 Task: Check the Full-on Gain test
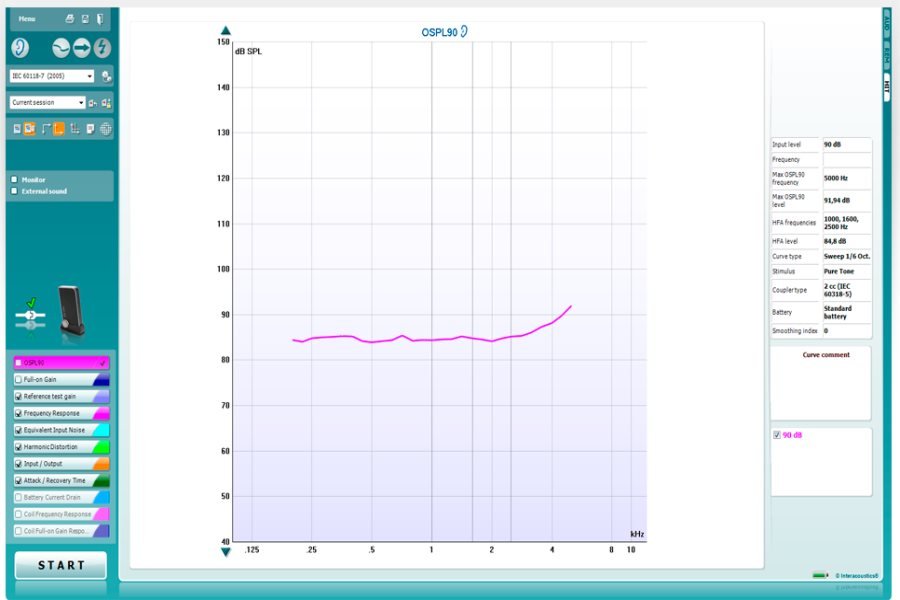pyautogui.click(x=18, y=380)
